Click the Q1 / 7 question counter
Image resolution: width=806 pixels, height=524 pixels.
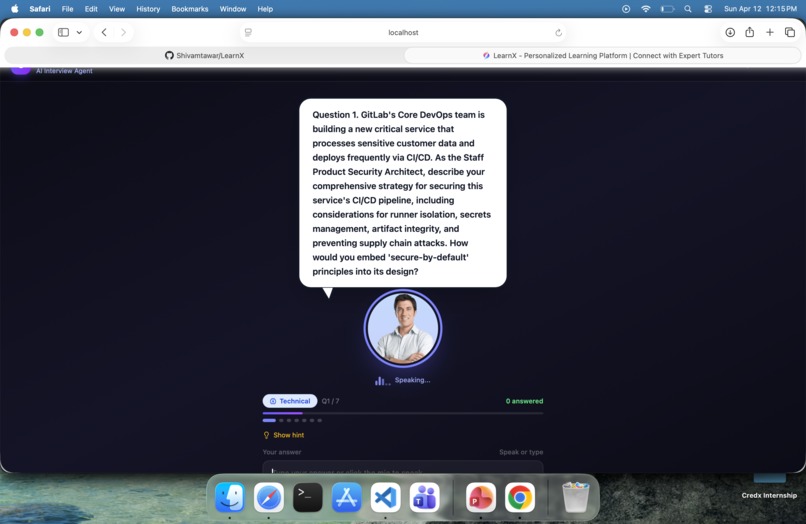pos(331,401)
